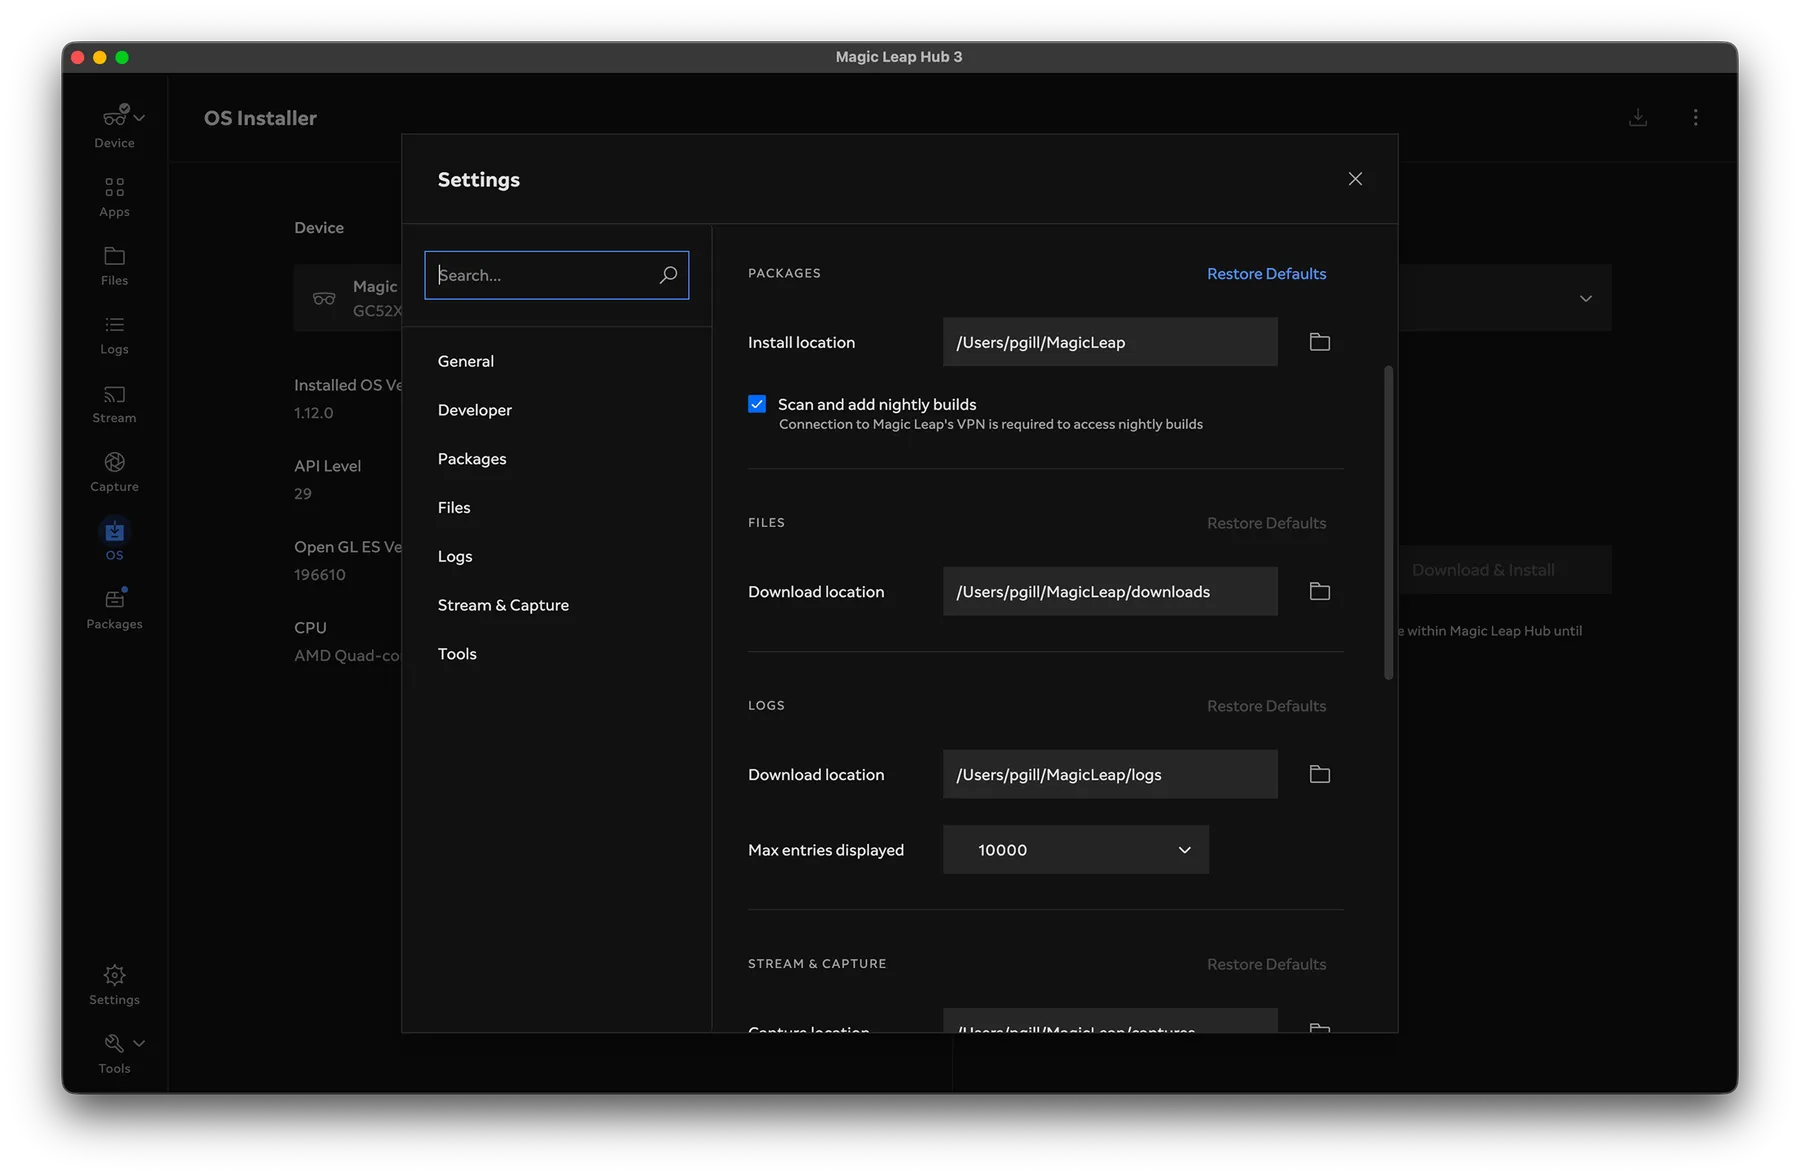Viewport: 1800px width, 1176px height.
Task: Select Developer settings category
Action: (x=475, y=410)
